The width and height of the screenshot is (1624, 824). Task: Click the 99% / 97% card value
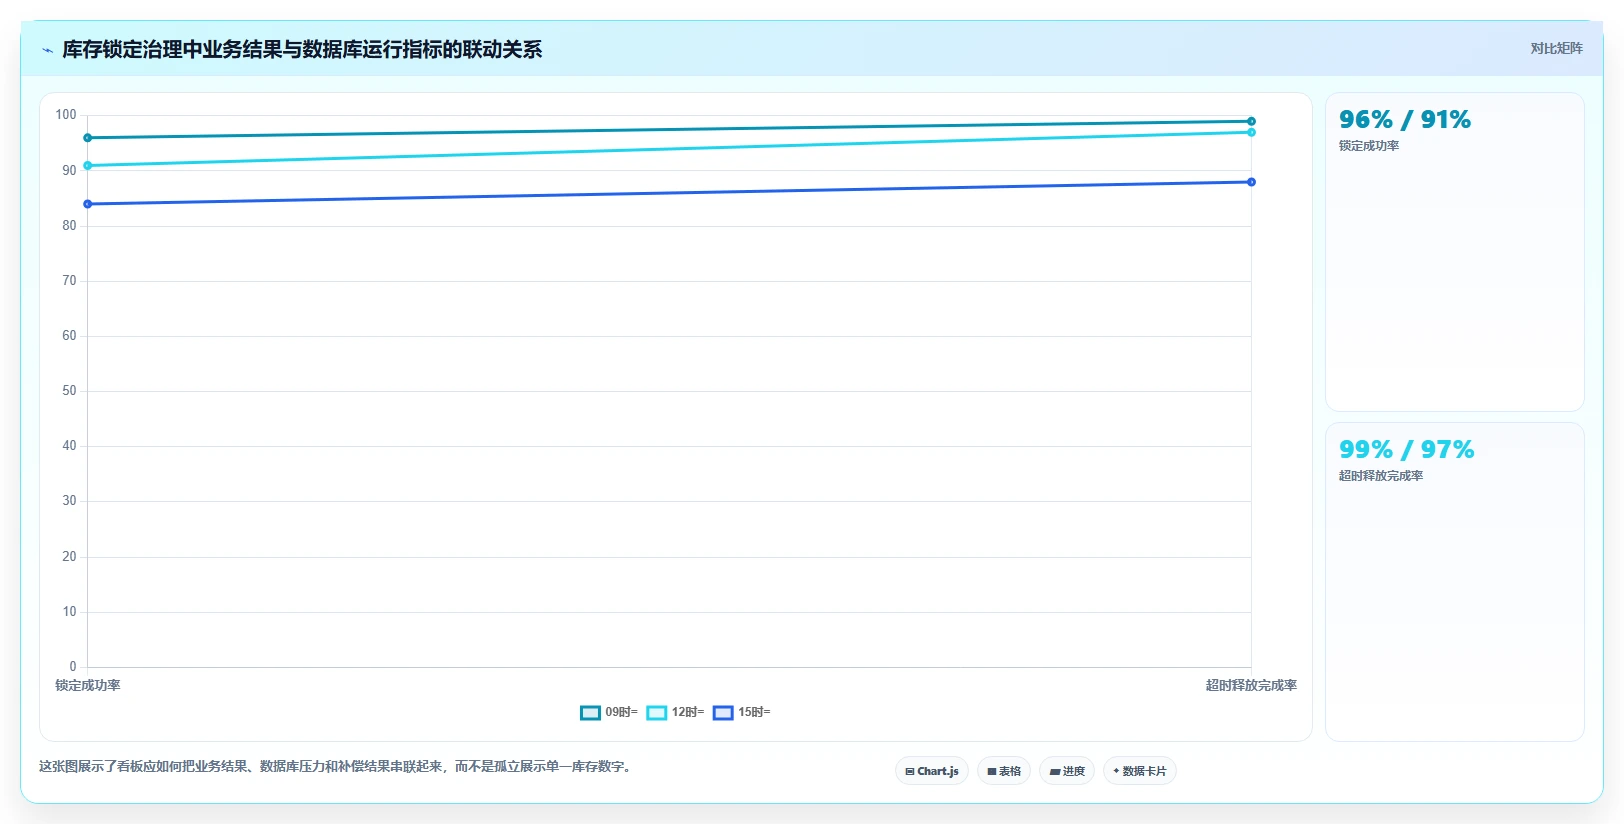[x=1407, y=450]
